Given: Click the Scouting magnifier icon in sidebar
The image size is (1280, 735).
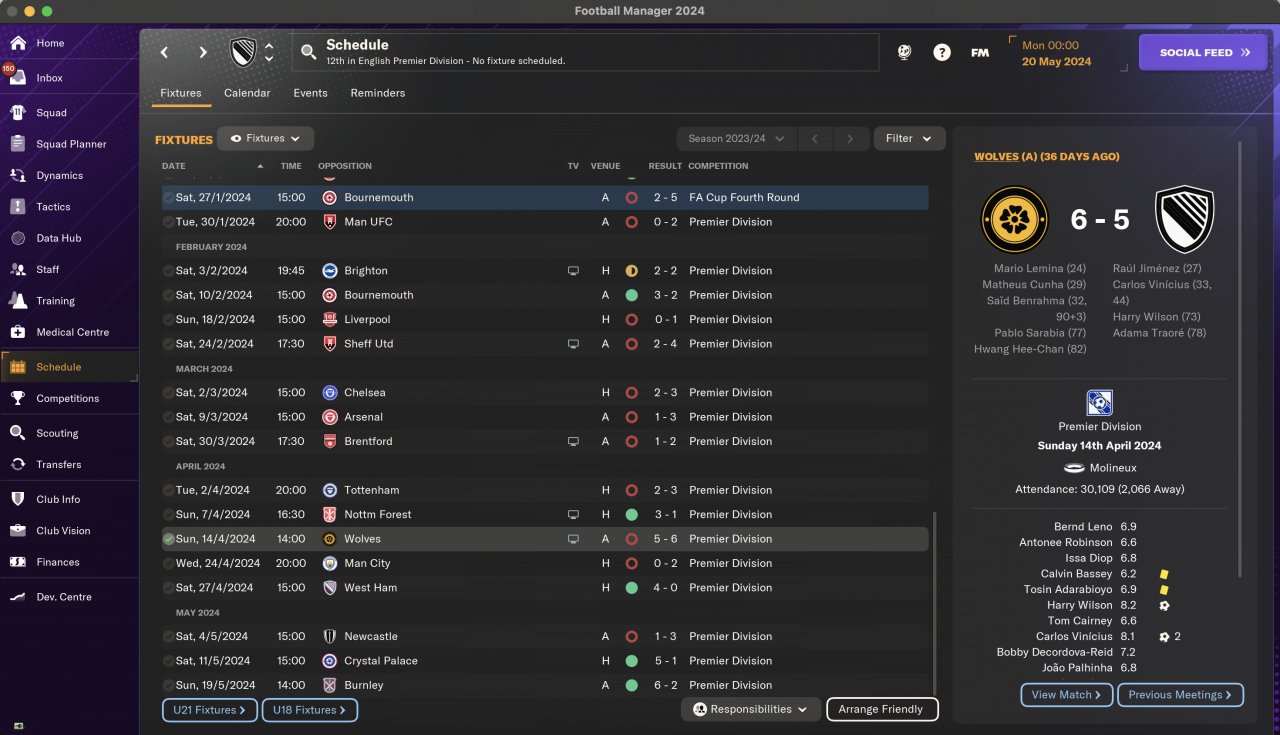Looking at the screenshot, I should [18, 433].
